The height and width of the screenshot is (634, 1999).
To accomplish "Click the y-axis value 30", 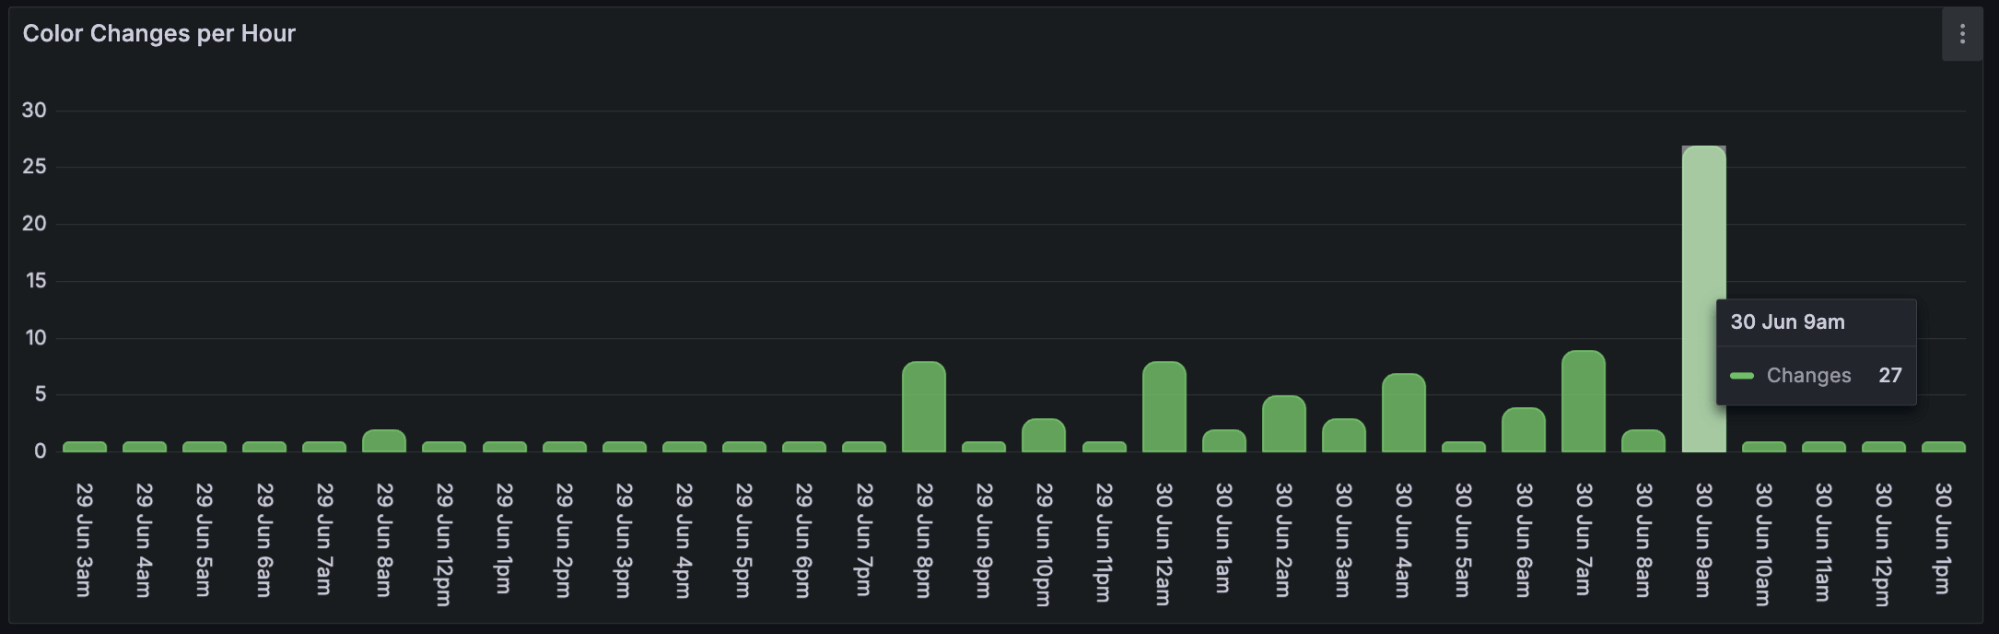I will click(36, 110).
